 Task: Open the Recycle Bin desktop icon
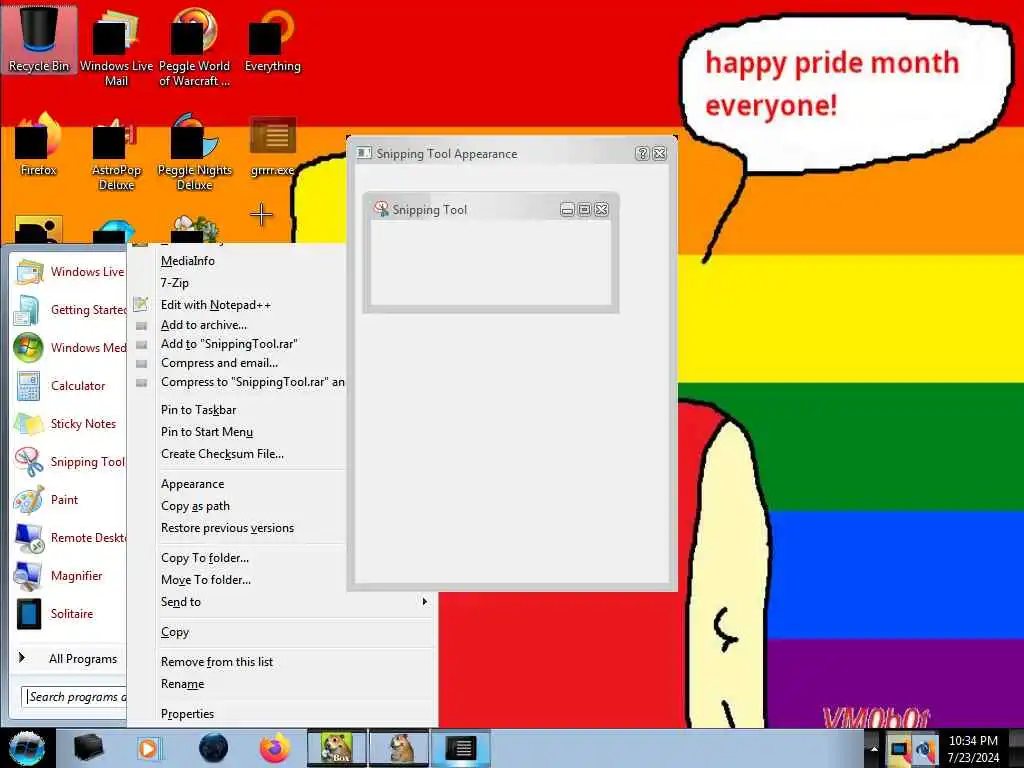[x=39, y=39]
